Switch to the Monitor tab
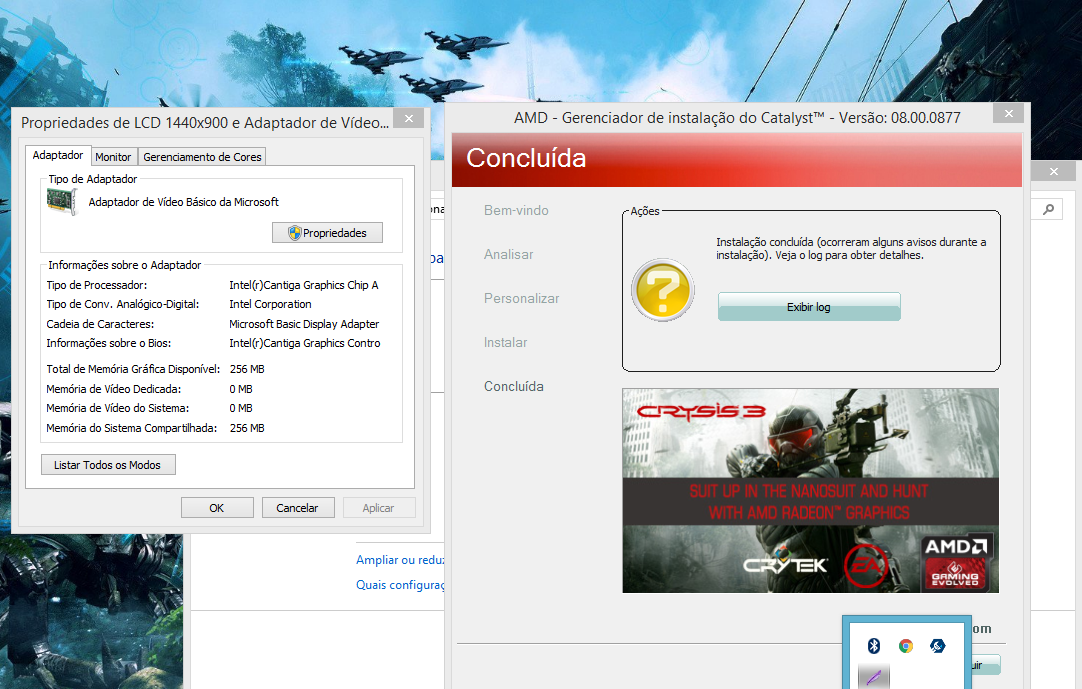Screen dimensions: 1082x689 coord(113,157)
